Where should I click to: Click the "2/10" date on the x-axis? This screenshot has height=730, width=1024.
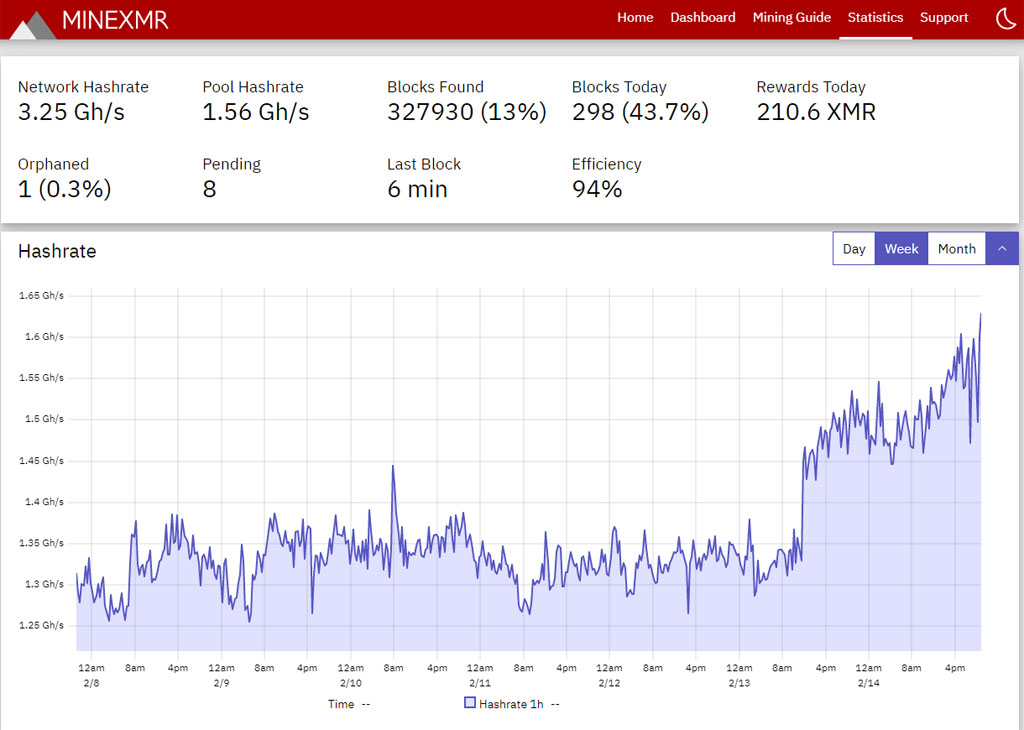(351, 683)
